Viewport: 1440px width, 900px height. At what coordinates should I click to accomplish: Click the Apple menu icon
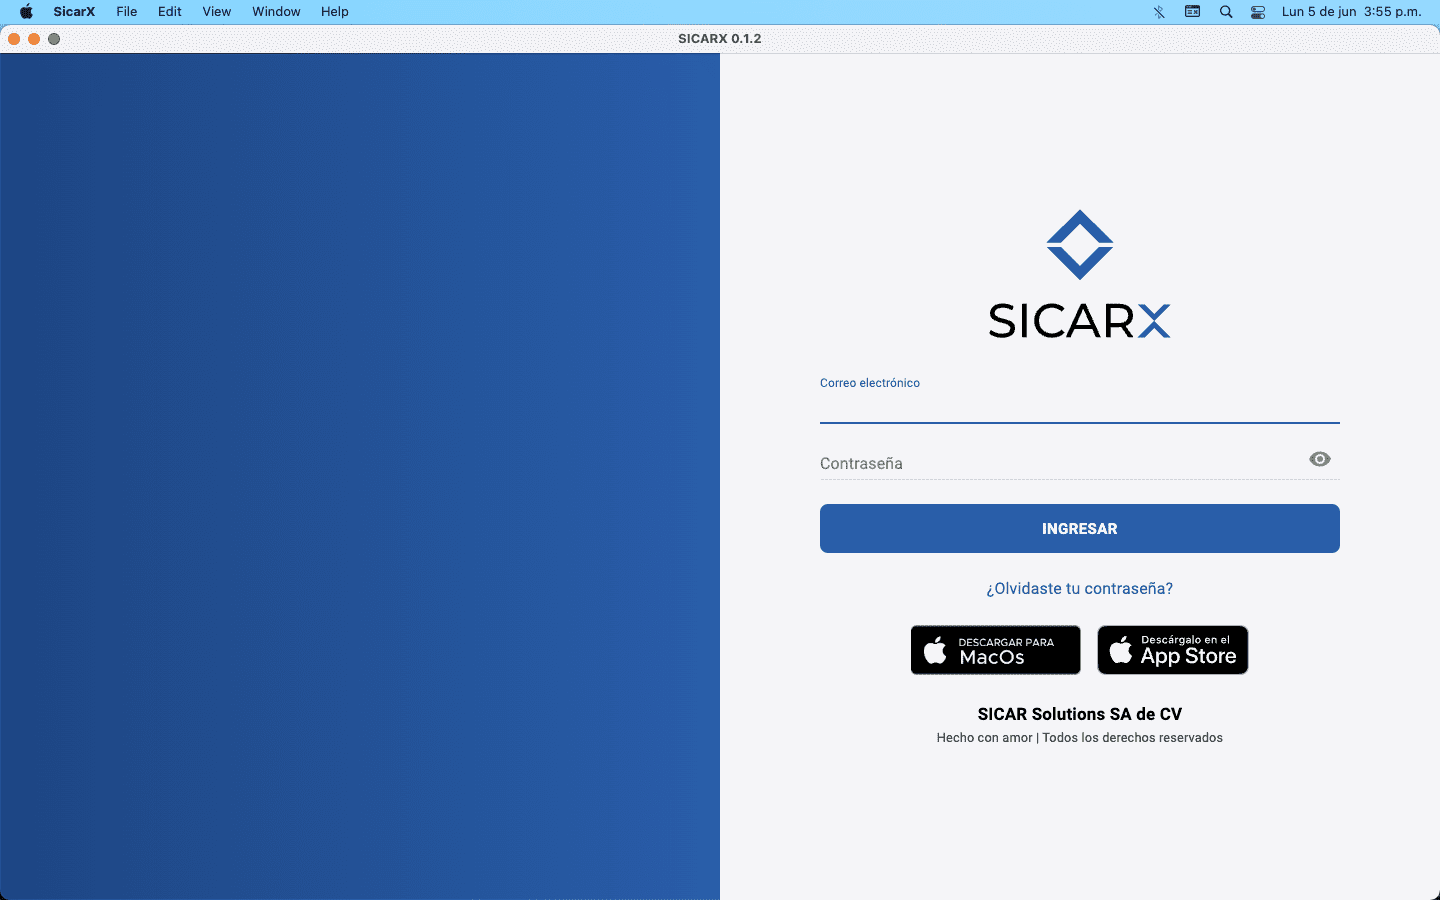click(26, 11)
